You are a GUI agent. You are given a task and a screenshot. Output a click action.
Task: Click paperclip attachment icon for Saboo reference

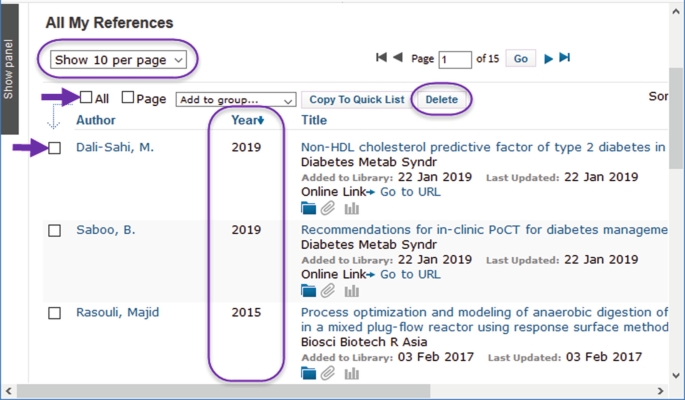[x=329, y=291]
